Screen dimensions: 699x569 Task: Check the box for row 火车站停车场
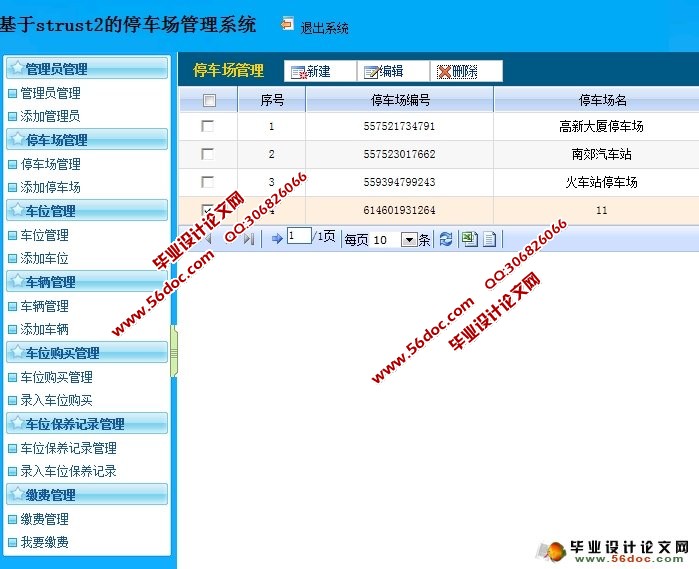[x=207, y=182]
